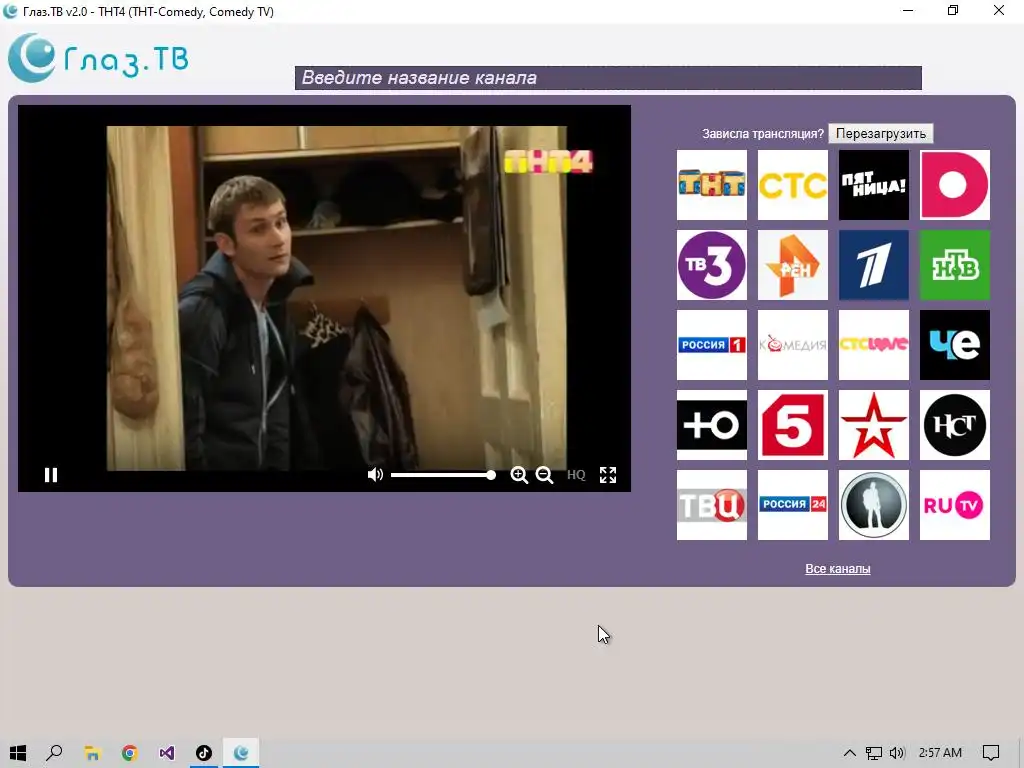The height and width of the screenshot is (768, 1024).
Task: Mute the player with speaker icon
Action: tap(375, 475)
